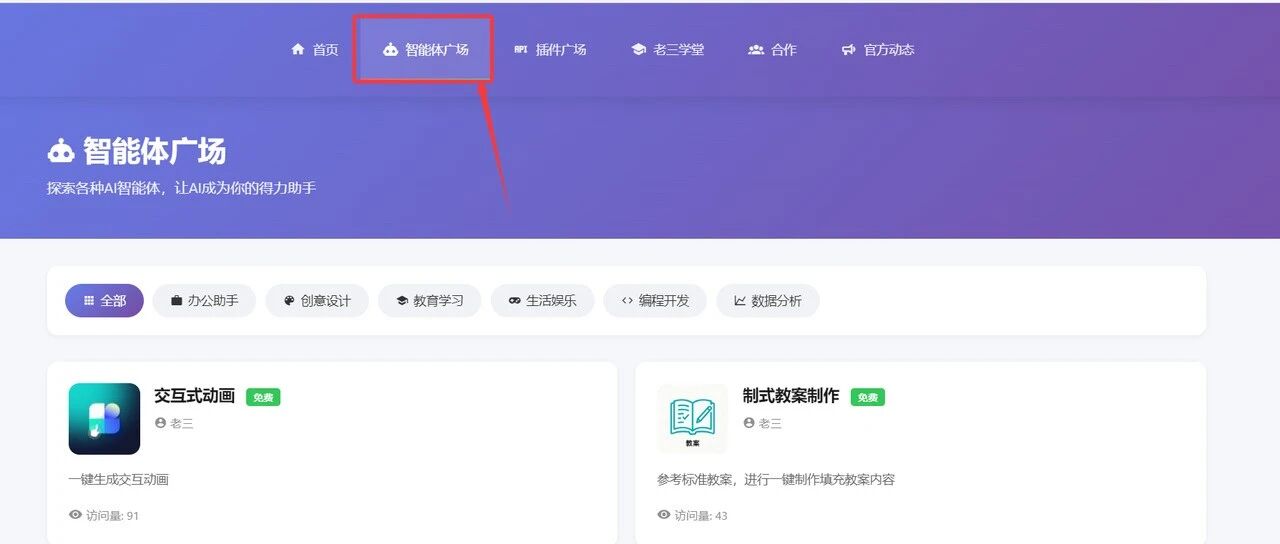The width and height of the screenshot is (1280, 544).
Task: Click the palette icon in 创意设计 filter
Action: click(289, 300)
